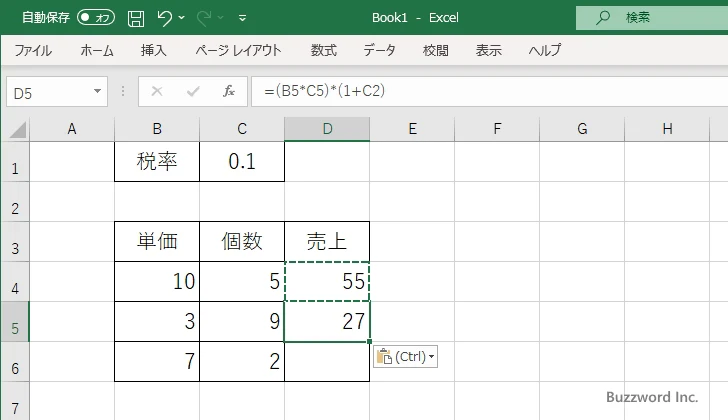Viewport: 728px width, 420px height.
Task: Open the ファイル tab
Action: [x=33, y=50]
